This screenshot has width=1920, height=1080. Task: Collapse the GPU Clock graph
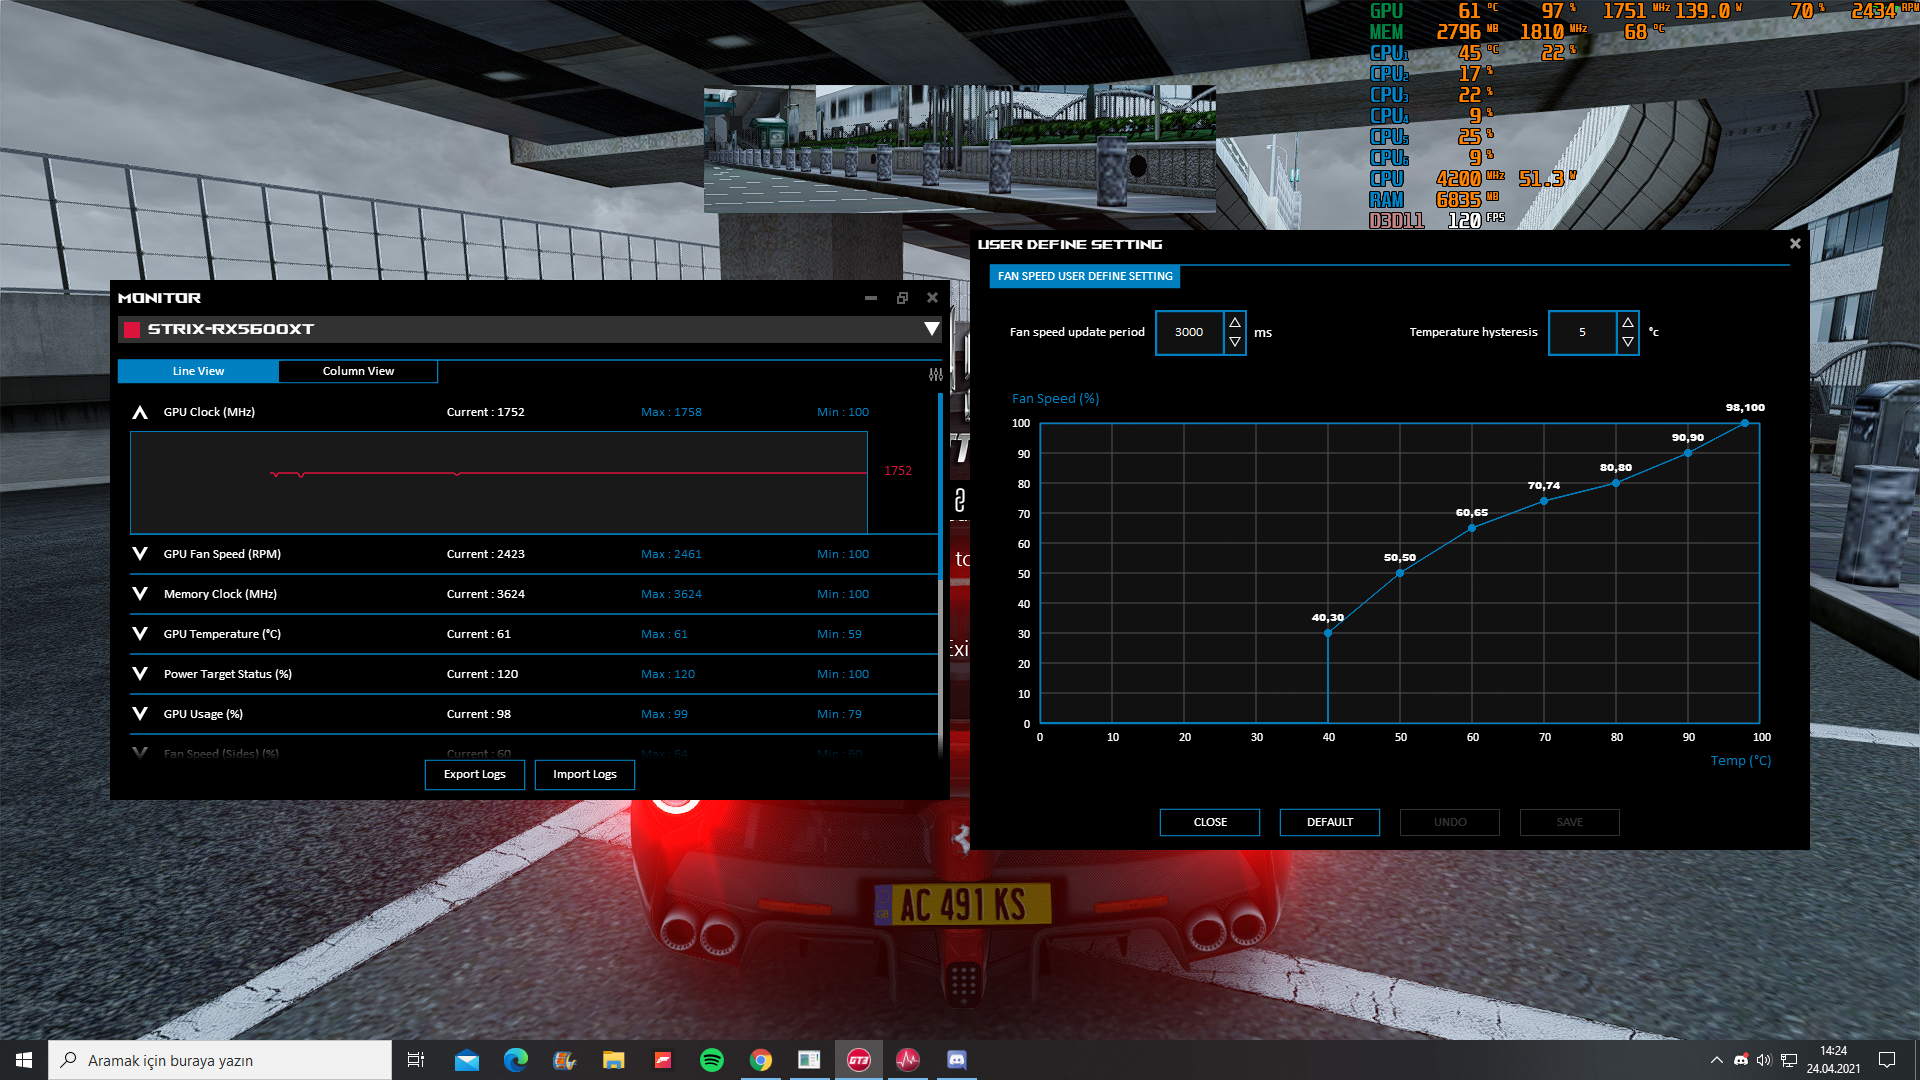pyautogui.click(x=140, y=412)
